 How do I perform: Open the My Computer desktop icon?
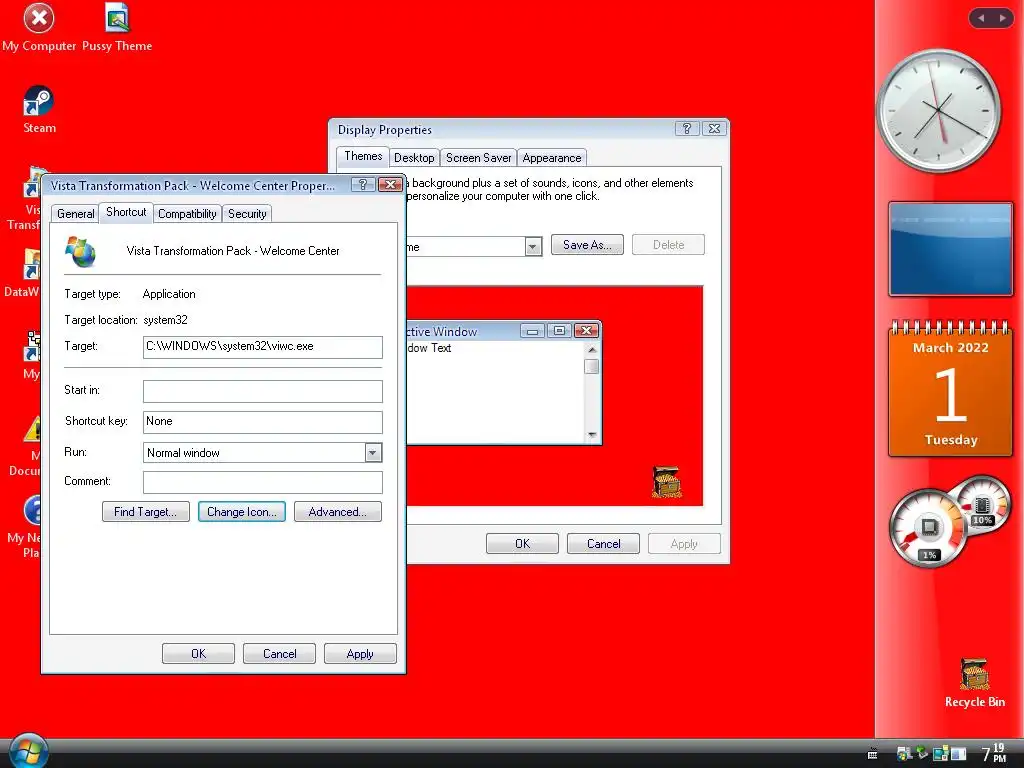(39, 27)
